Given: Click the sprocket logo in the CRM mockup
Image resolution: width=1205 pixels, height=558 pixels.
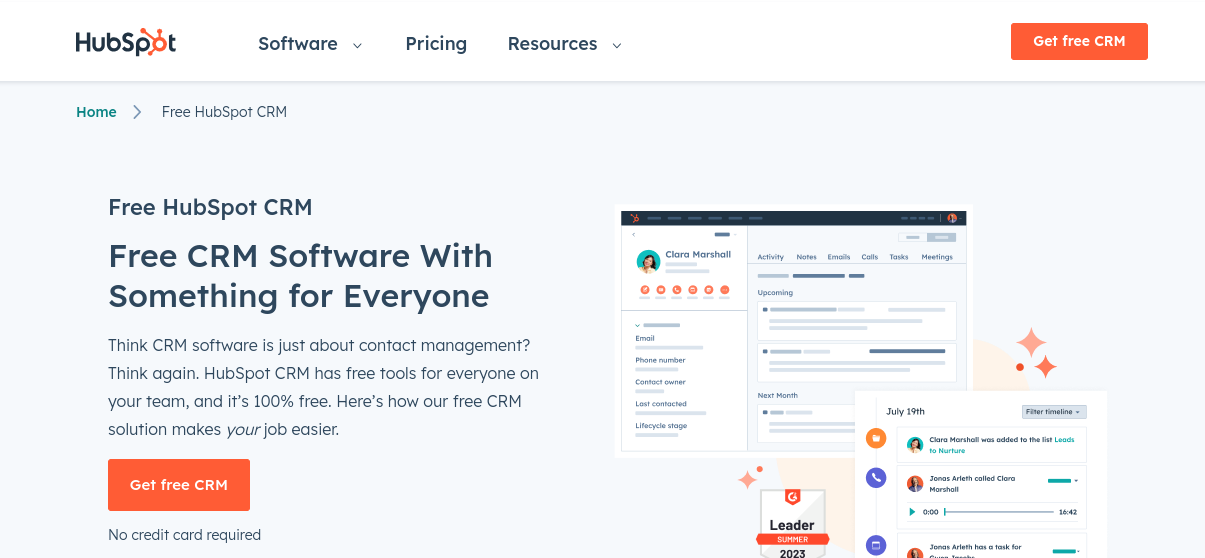Looking at the screenshot, I should (634, 218).
